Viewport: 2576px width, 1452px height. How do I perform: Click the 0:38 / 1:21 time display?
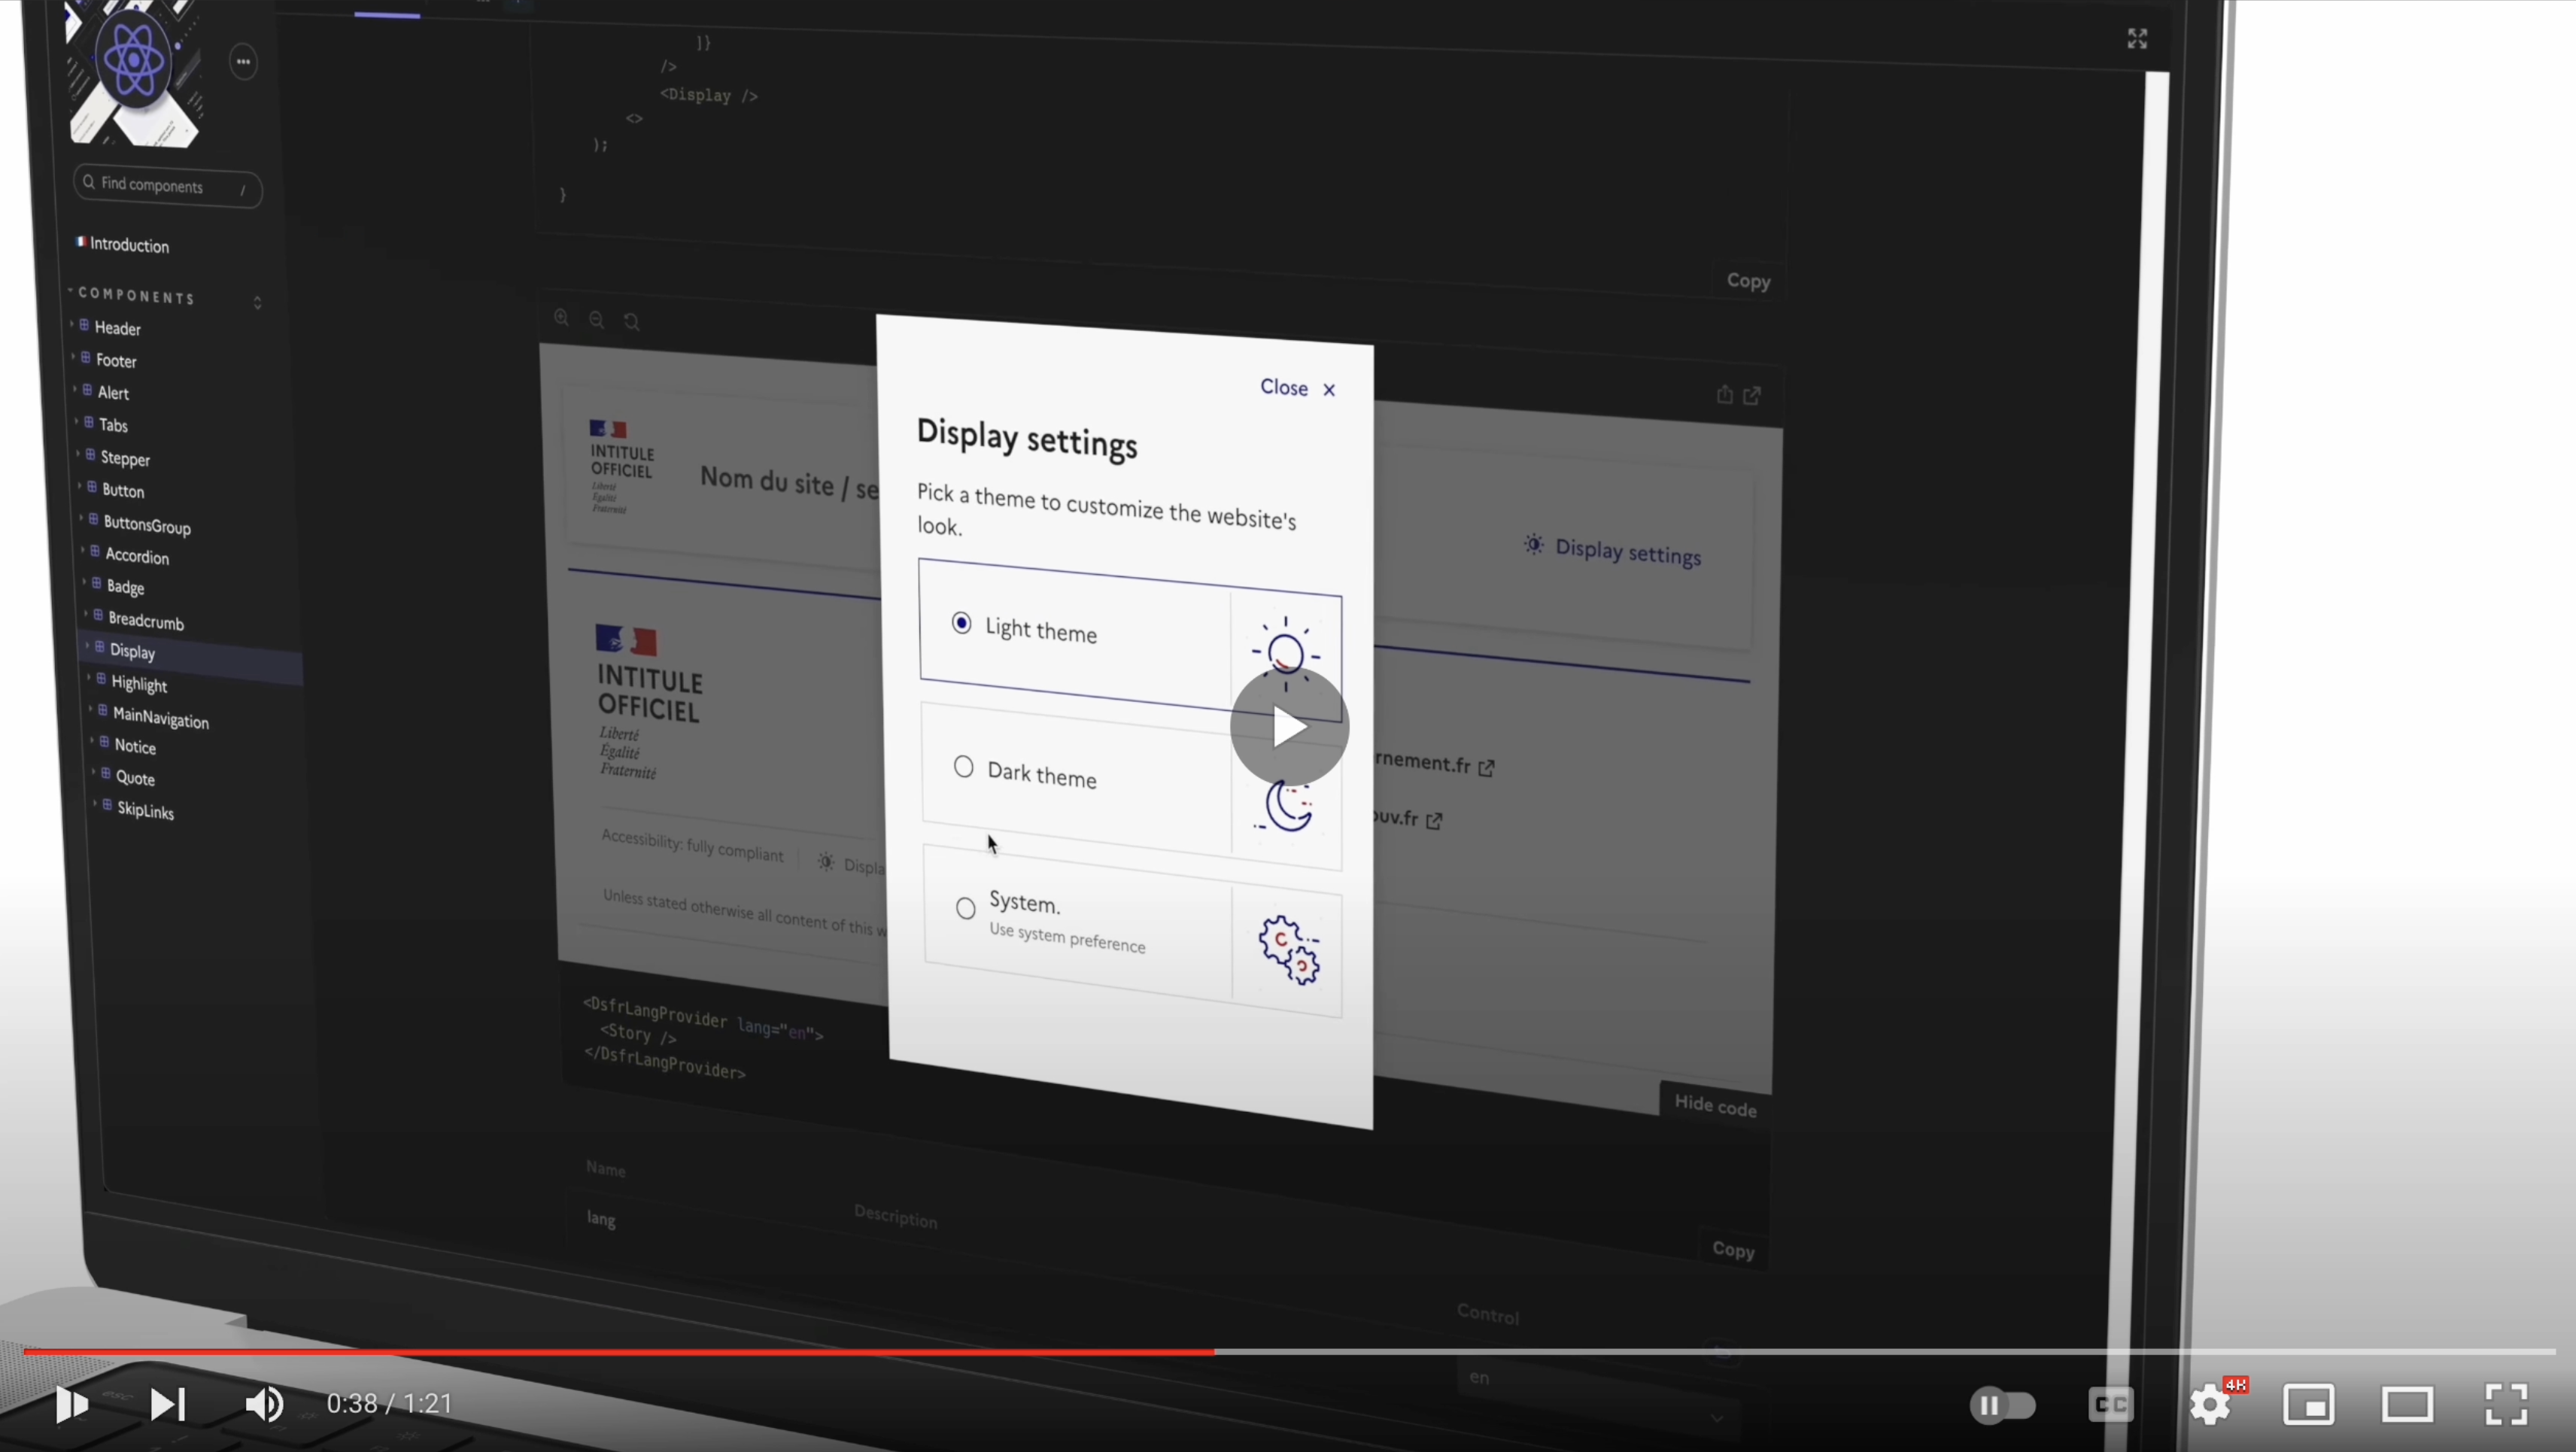[390, 1404]
